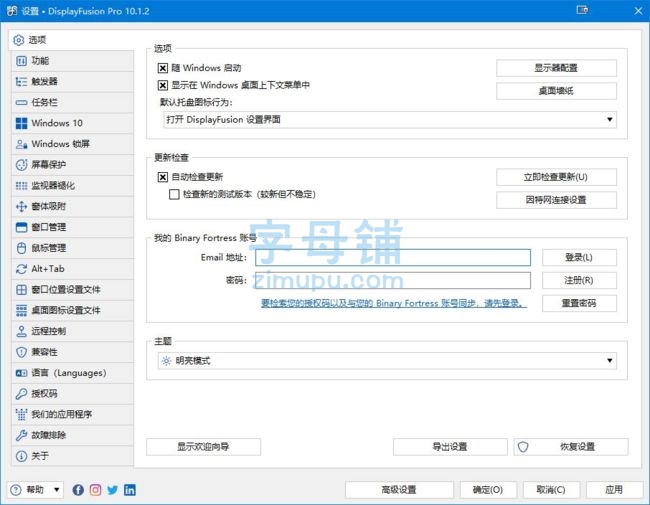Click the 窗口位置设置文件 icon
650x505 pixels.
pos(21,289)
